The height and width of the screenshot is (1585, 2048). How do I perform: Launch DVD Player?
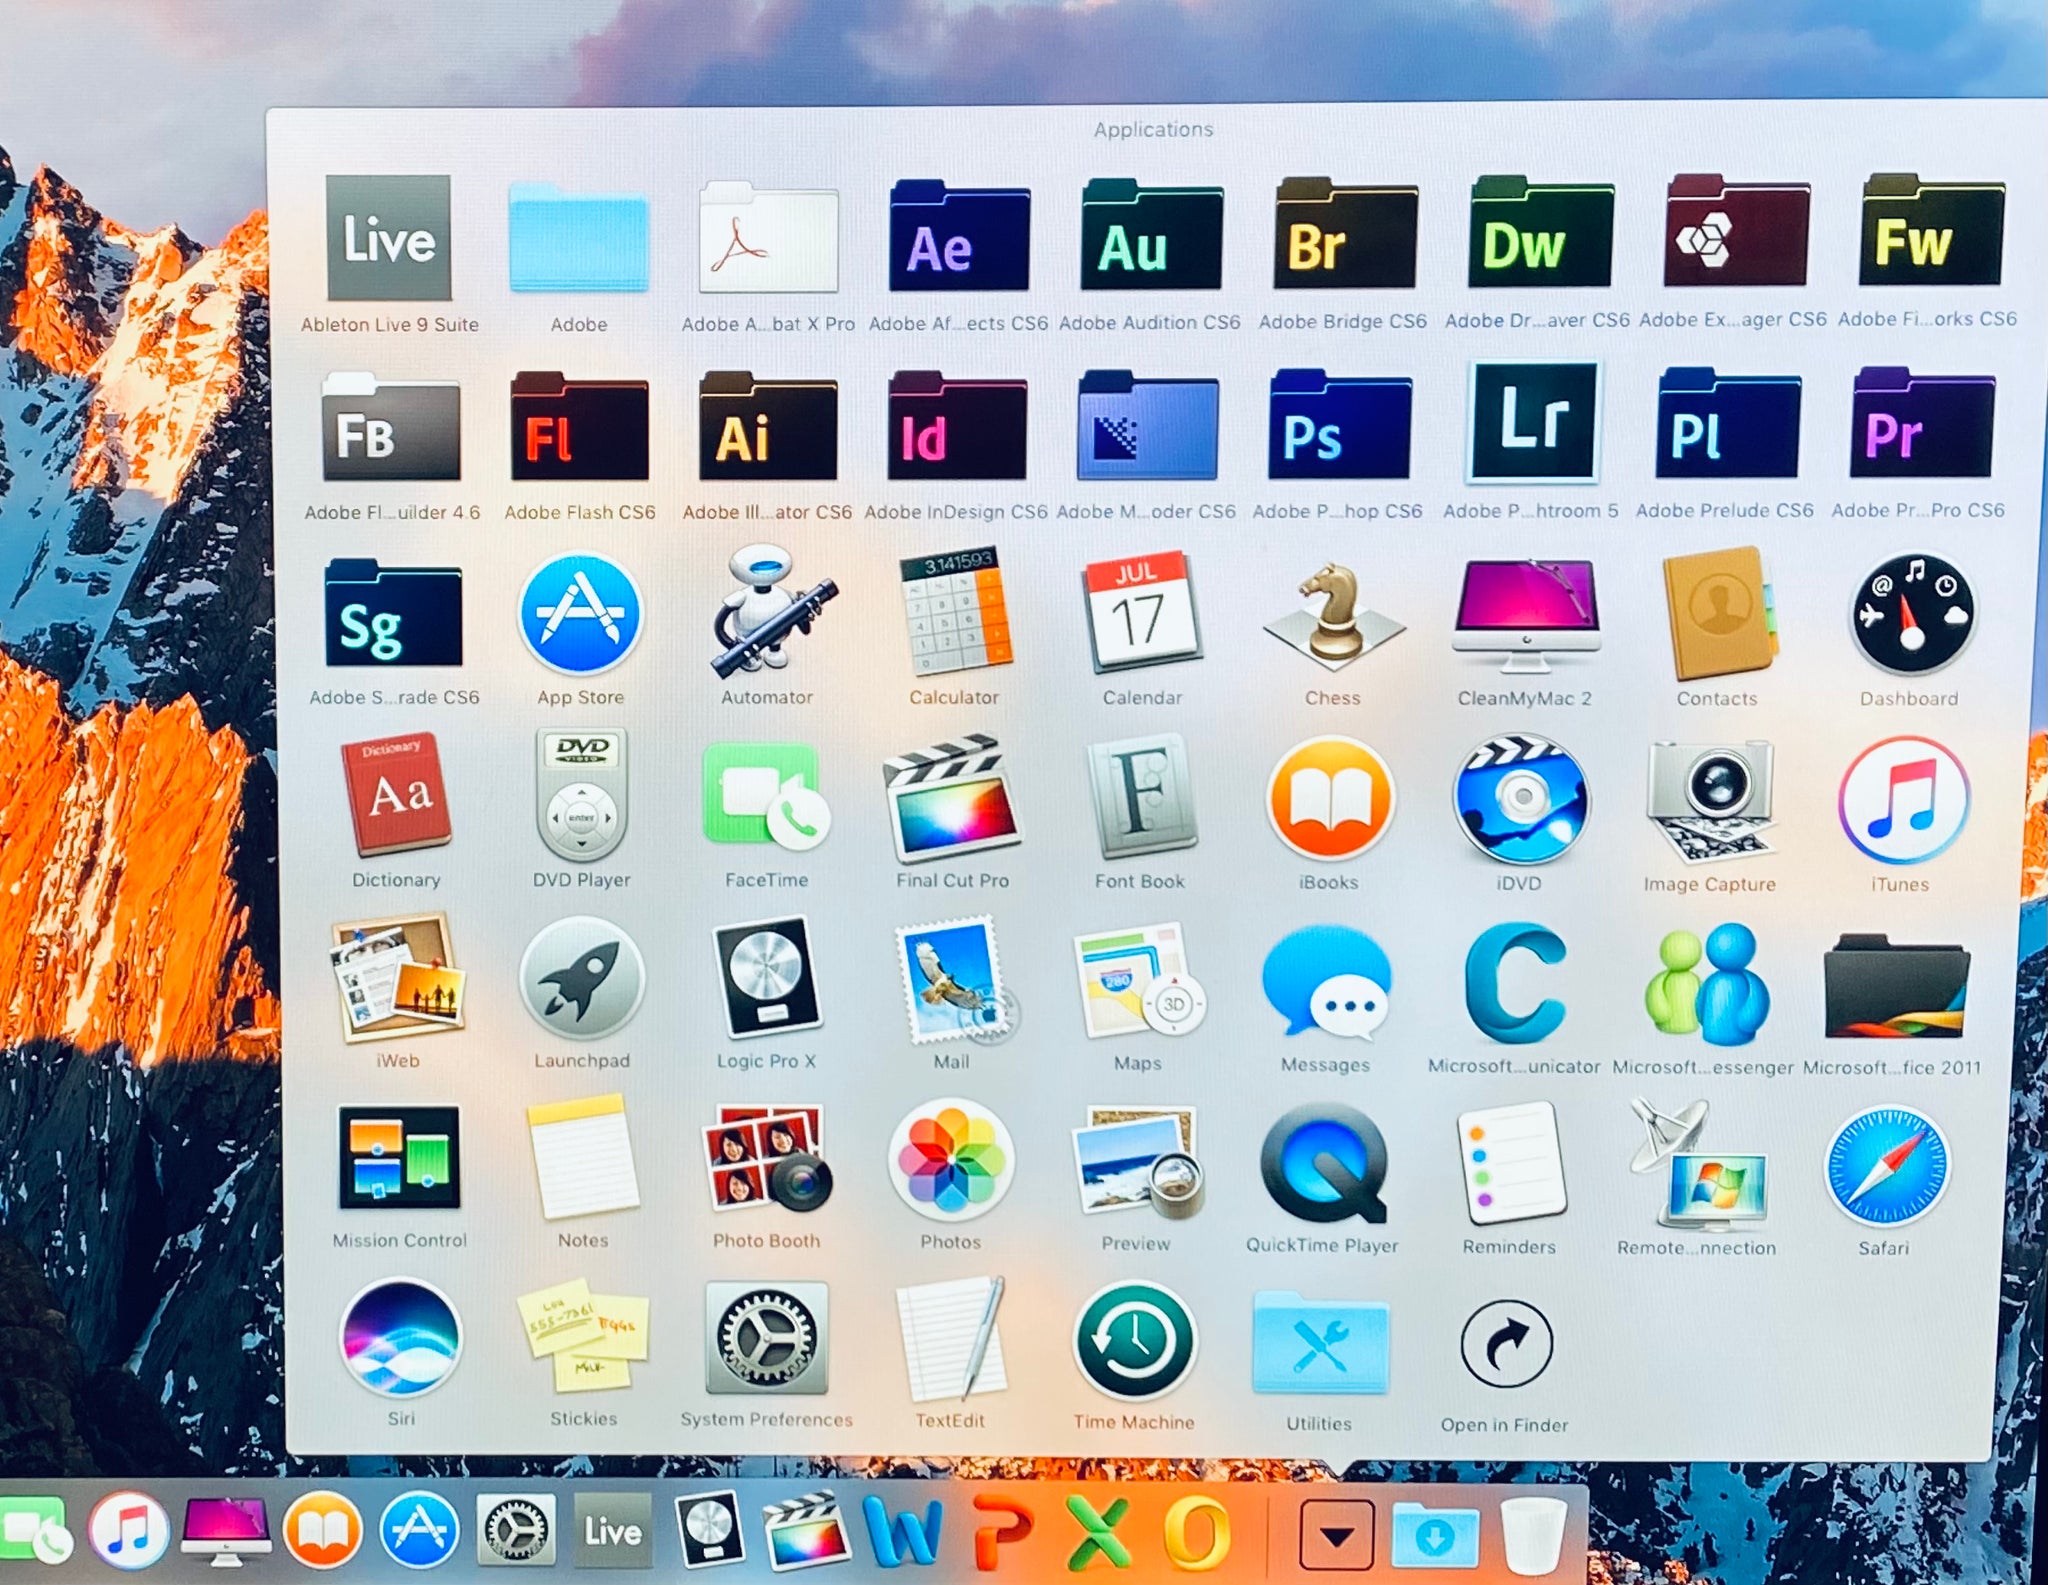[x=582, y=795]
